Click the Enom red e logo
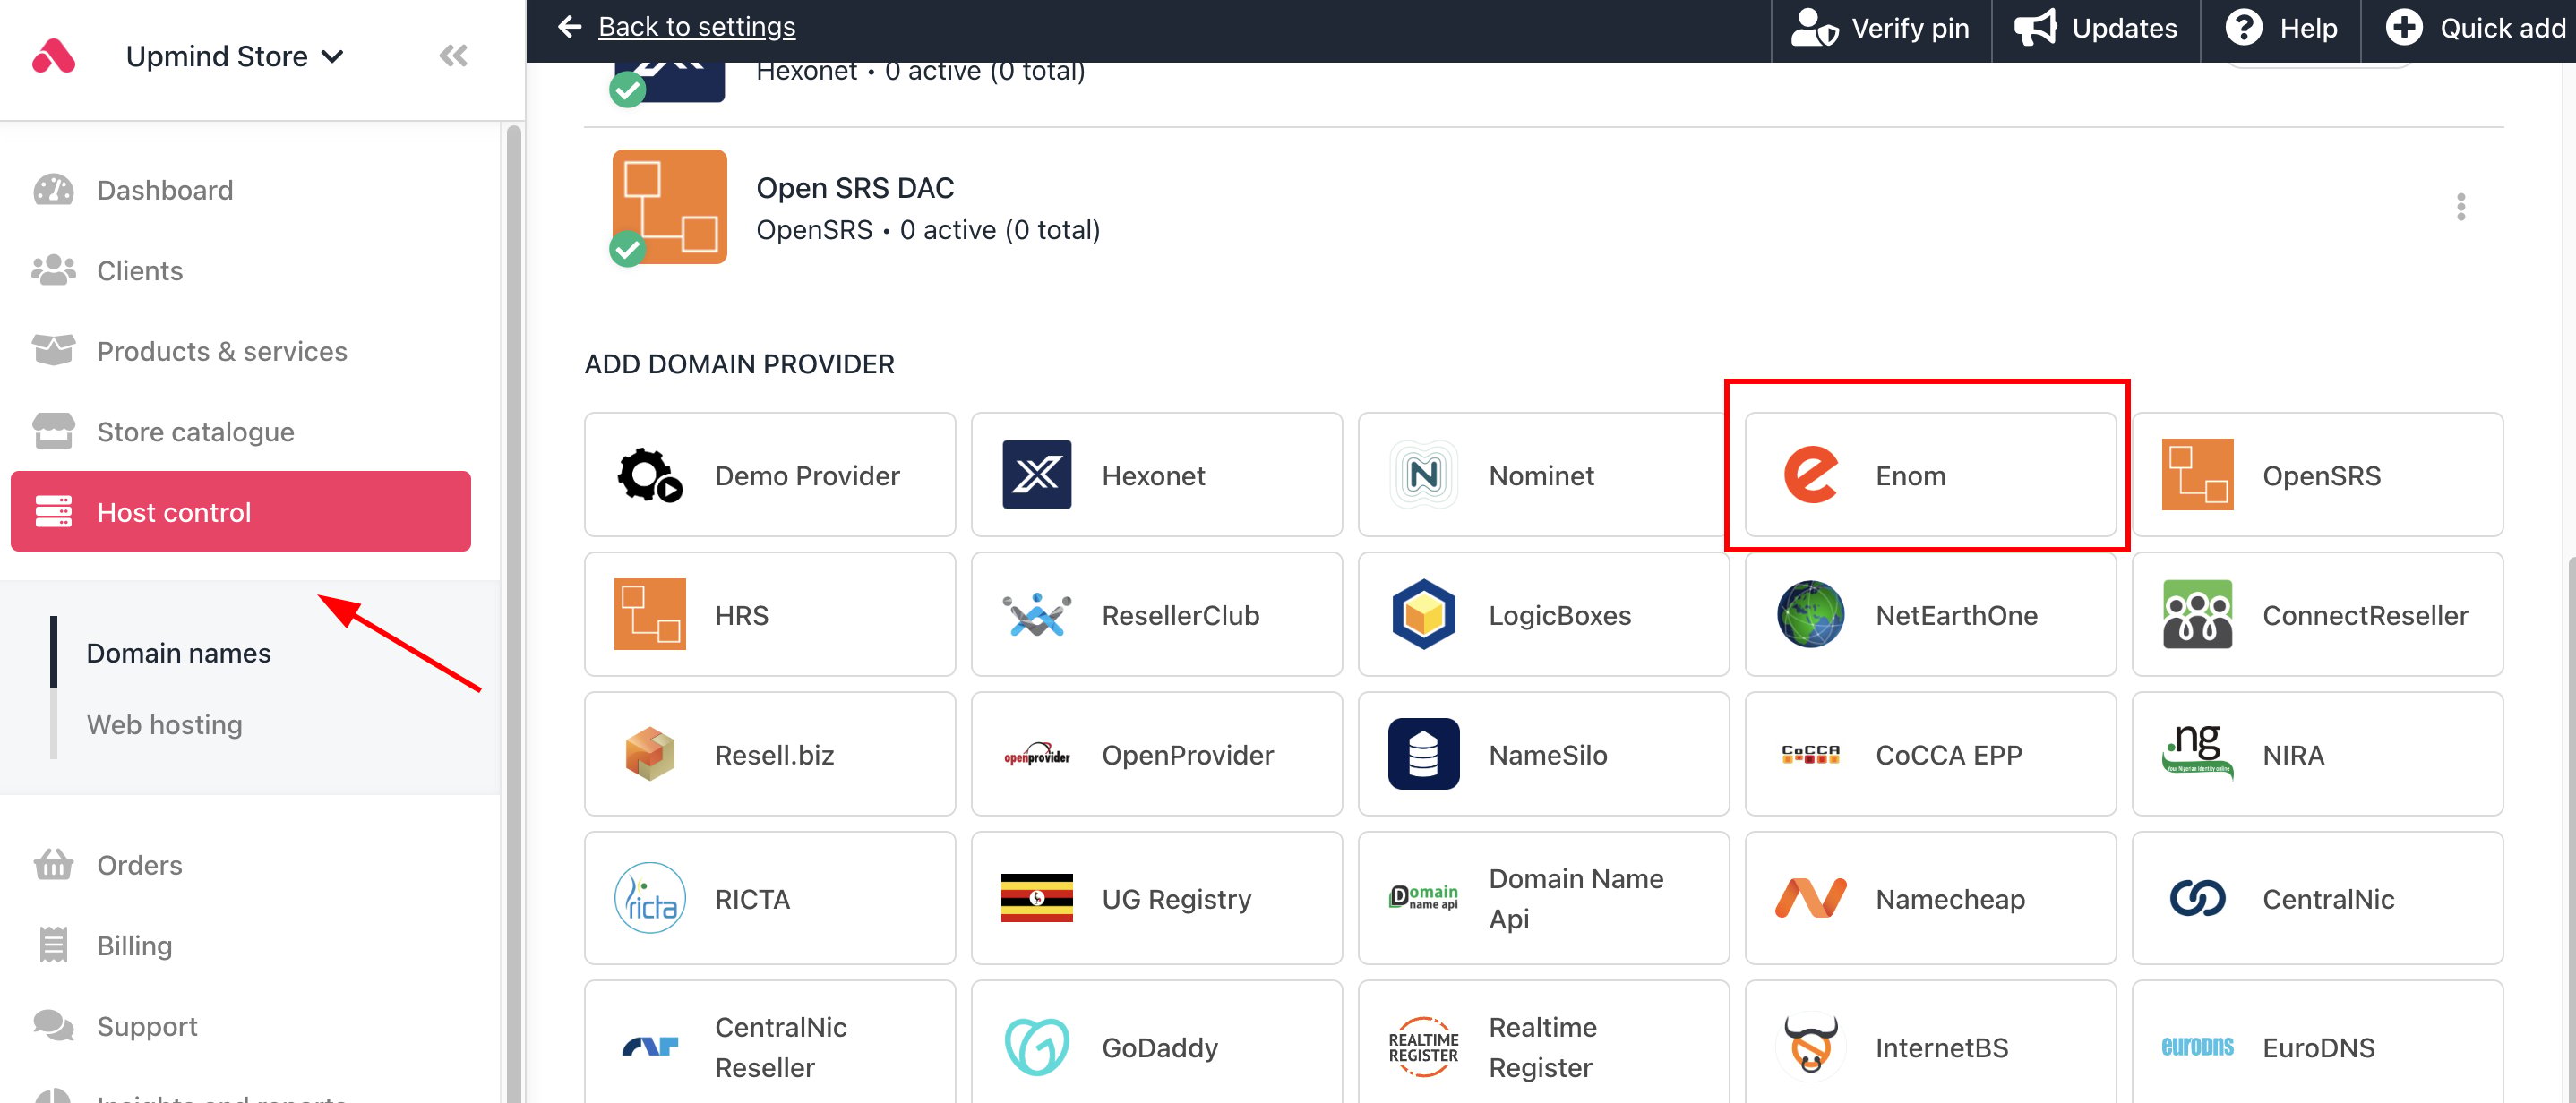The image size is (2576, 1103). coord(1810,475)
